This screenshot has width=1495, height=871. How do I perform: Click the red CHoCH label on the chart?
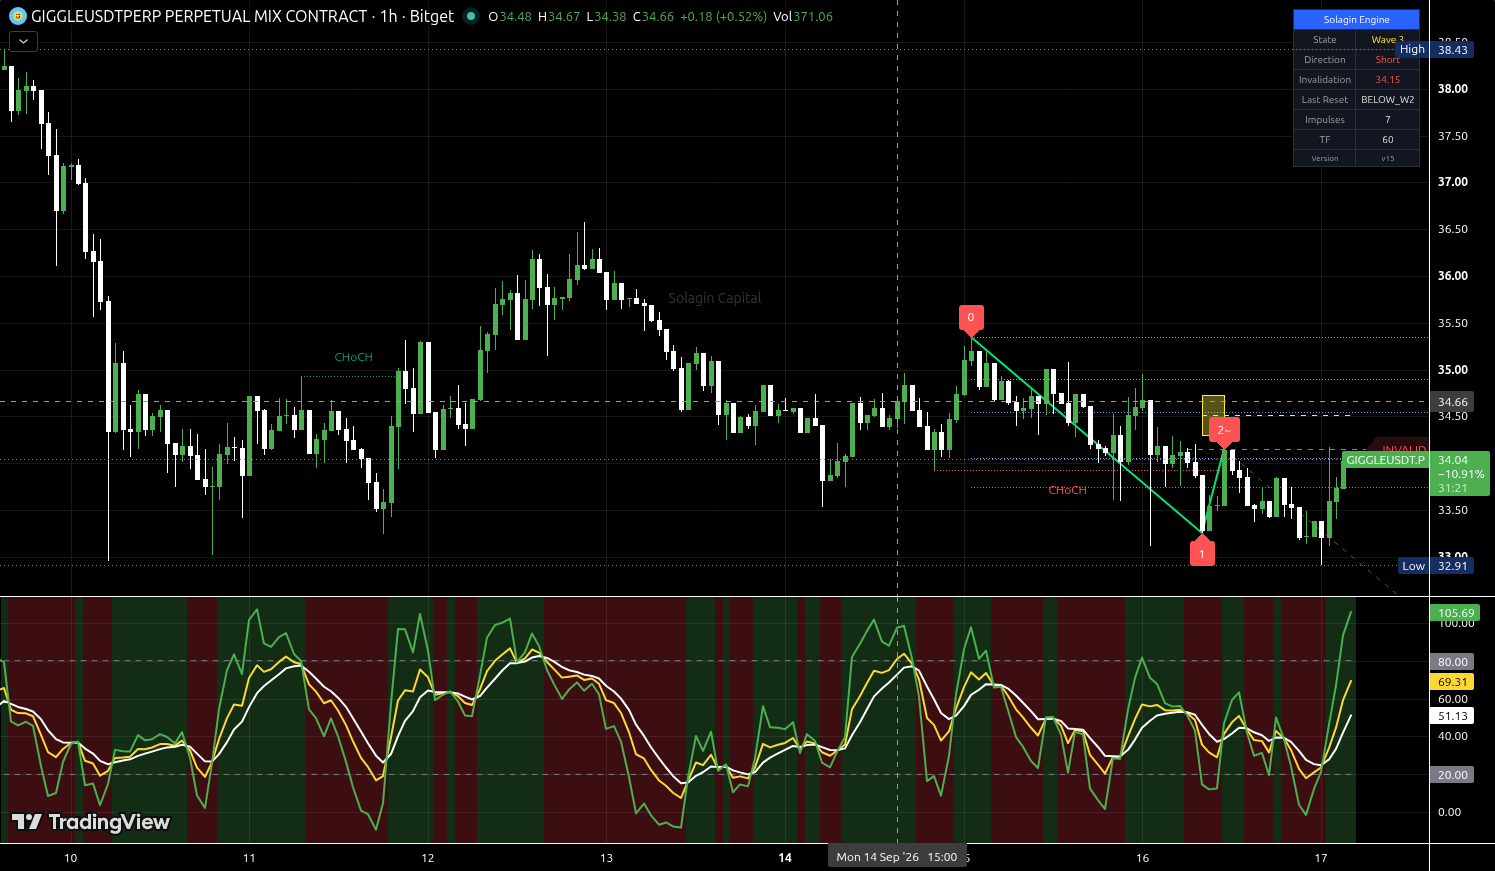pyautogui.click(x=1067, y=490)
